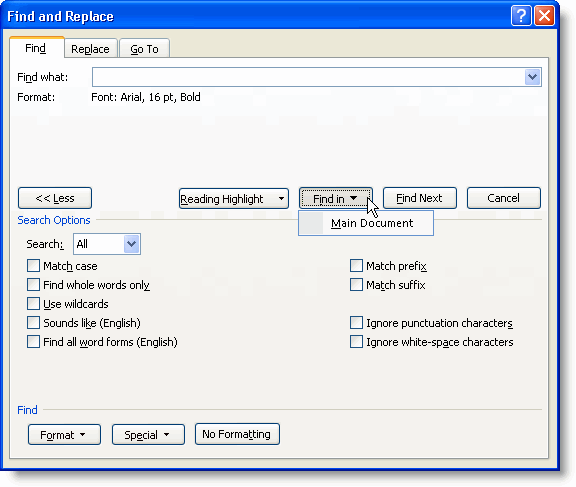576x487 pixels.
Task: Enable Find whole words only
Action: pyautogui.click(x=33, y=285)
